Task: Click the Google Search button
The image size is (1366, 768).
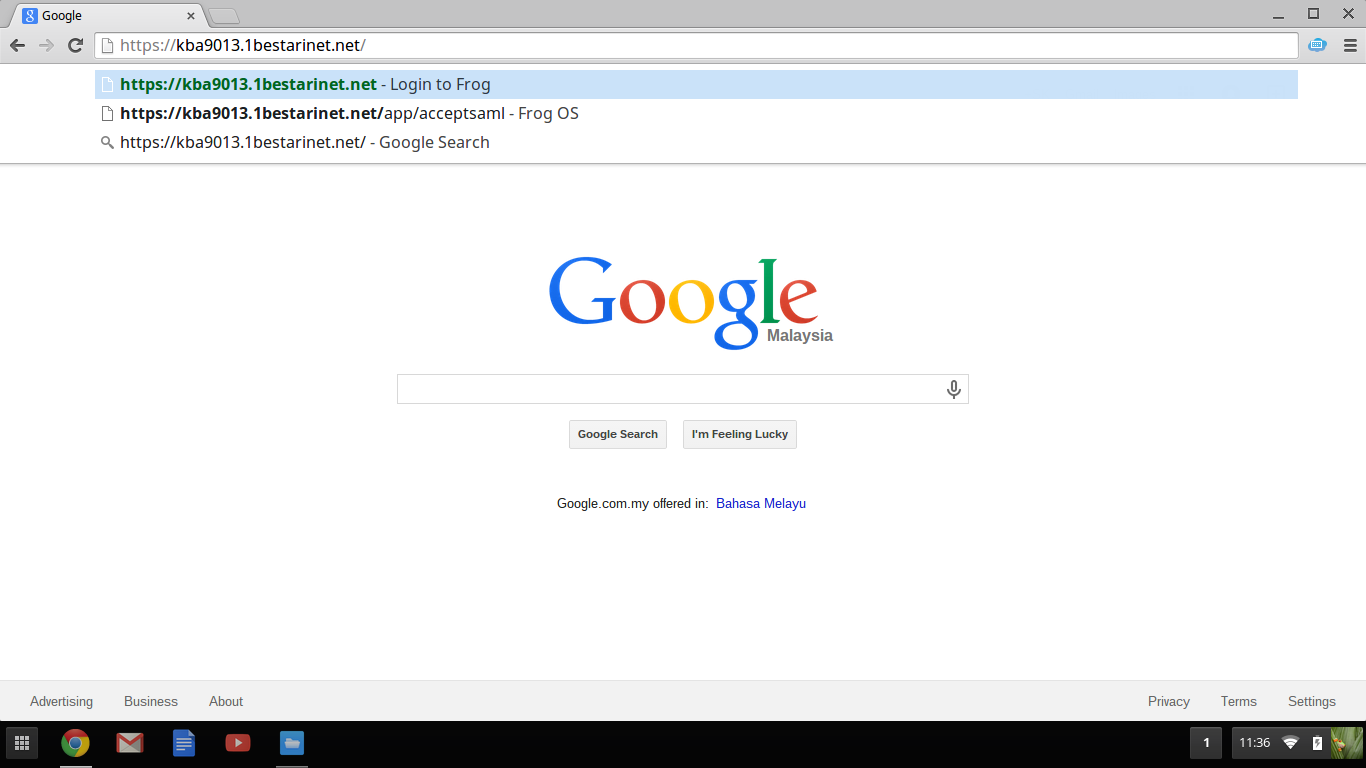Action: pyautogui.click(x=618, y=434)
